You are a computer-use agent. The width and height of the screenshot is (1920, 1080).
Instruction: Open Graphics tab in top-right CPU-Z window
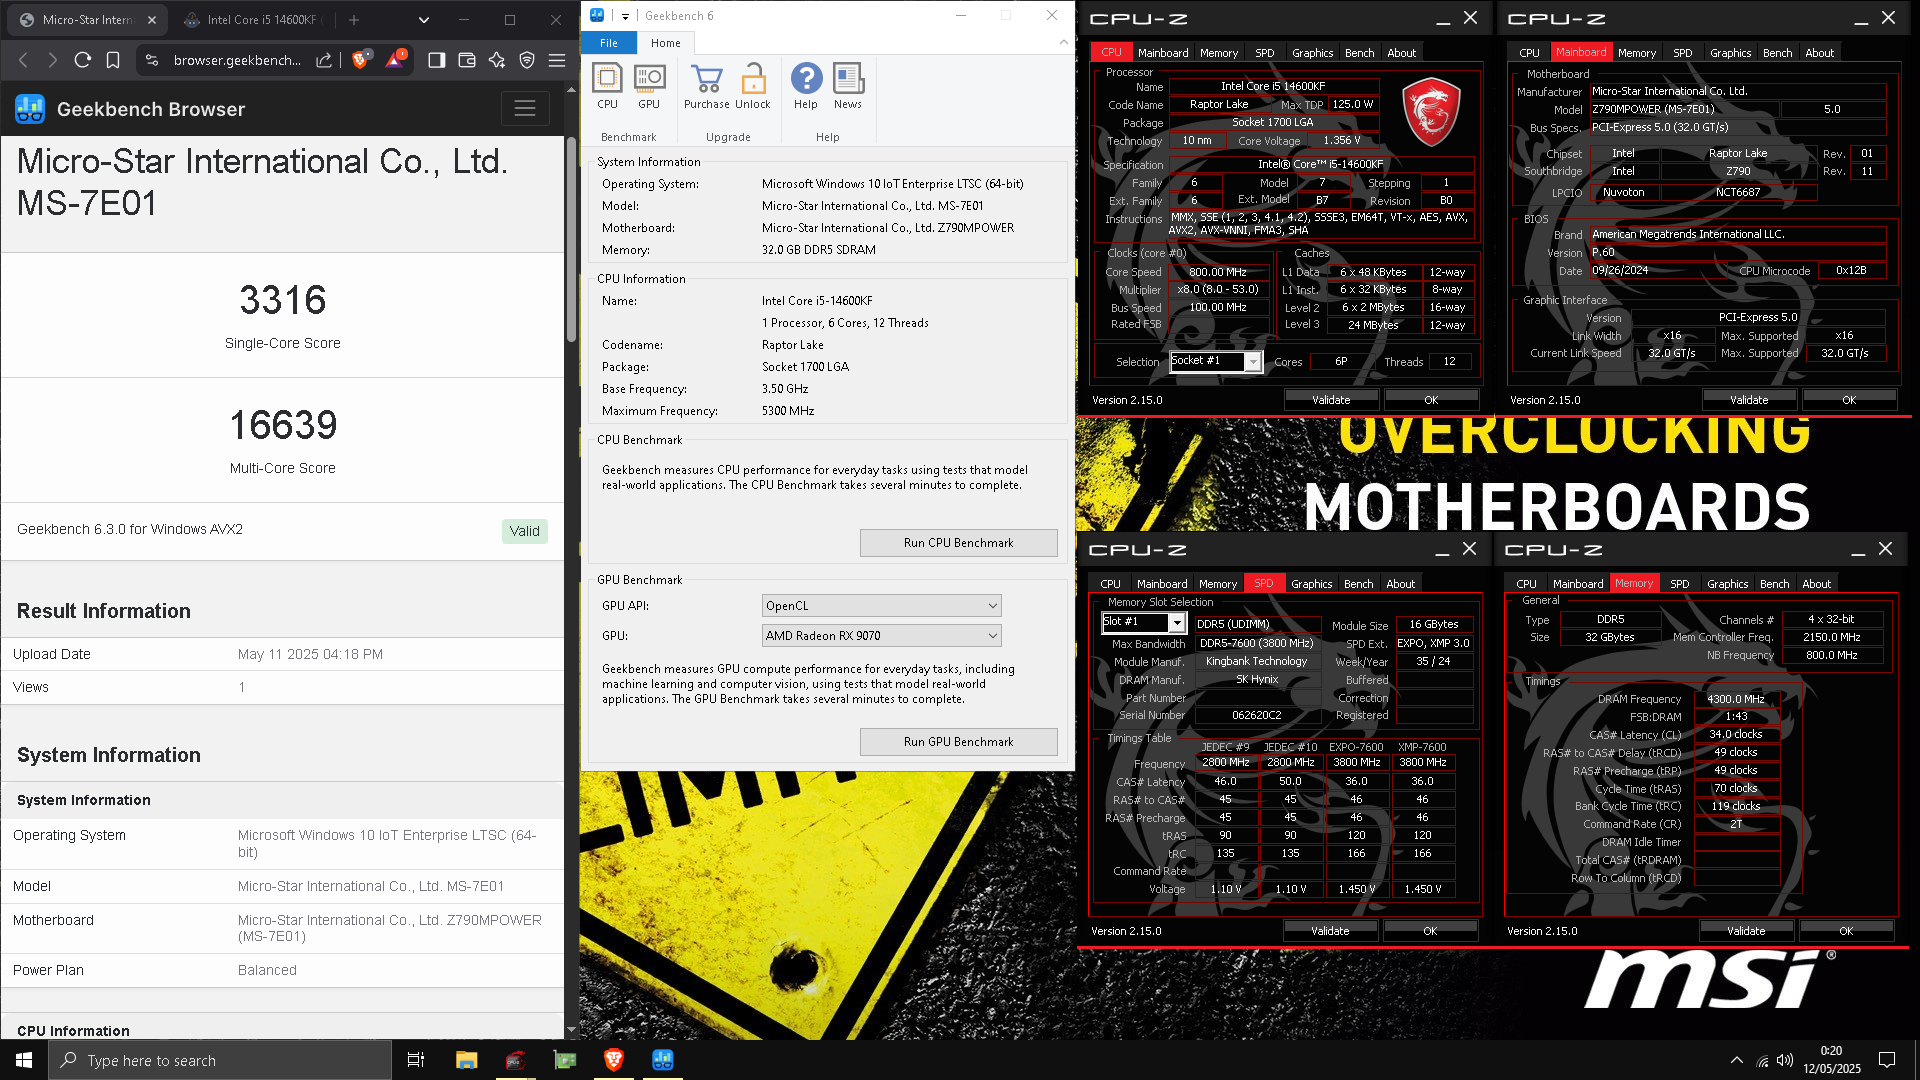(1730, 53)
